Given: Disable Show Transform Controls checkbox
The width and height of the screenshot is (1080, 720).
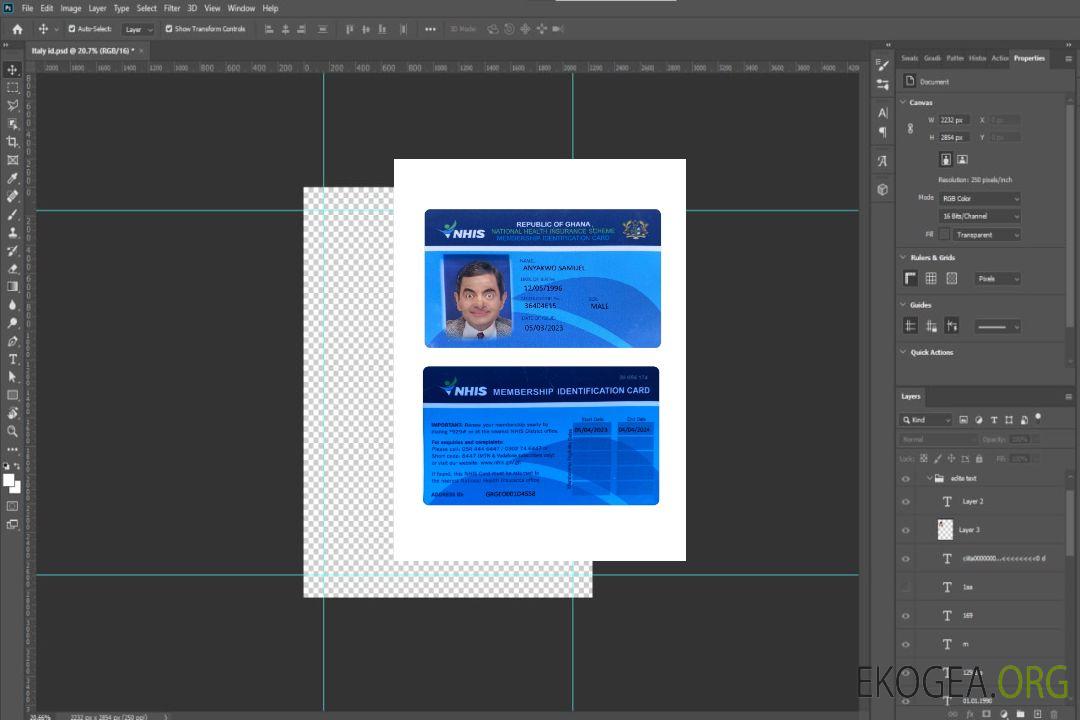Looking at the screenshot, I should coord(168,29).
